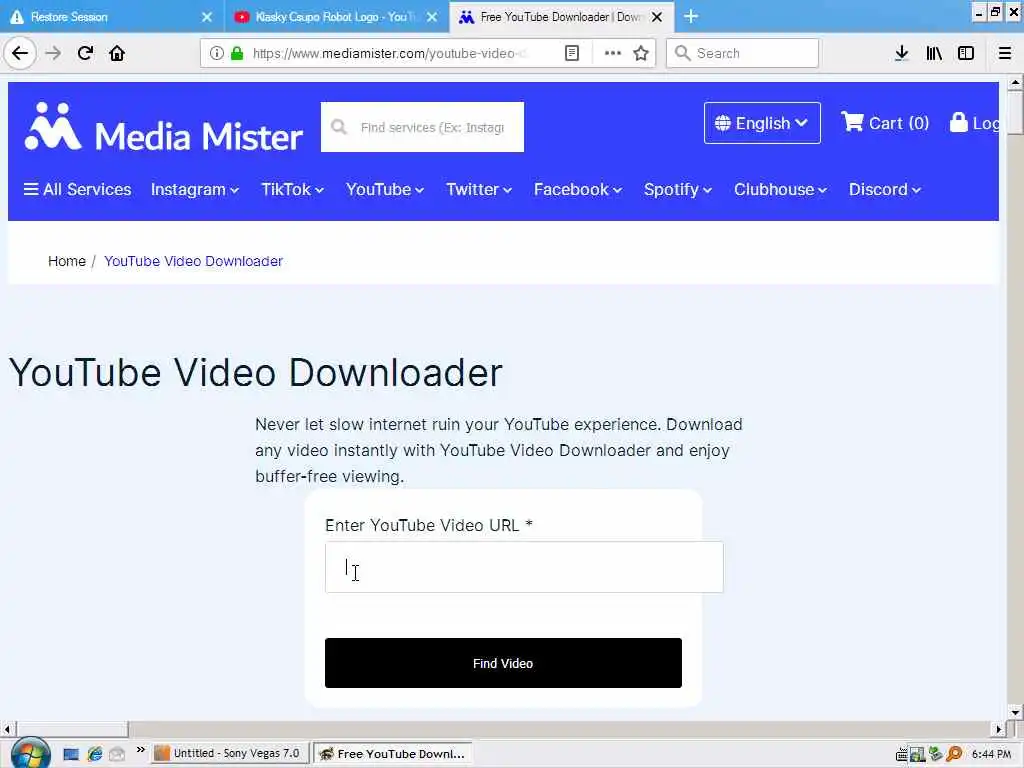Show site information icon in address bar
The width and height of the screenshot is (1024, 768).
click(217, 53)
